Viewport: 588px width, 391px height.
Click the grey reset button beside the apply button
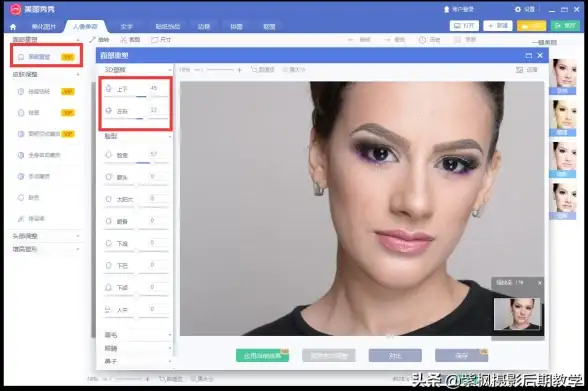click(x=328, y=355)
